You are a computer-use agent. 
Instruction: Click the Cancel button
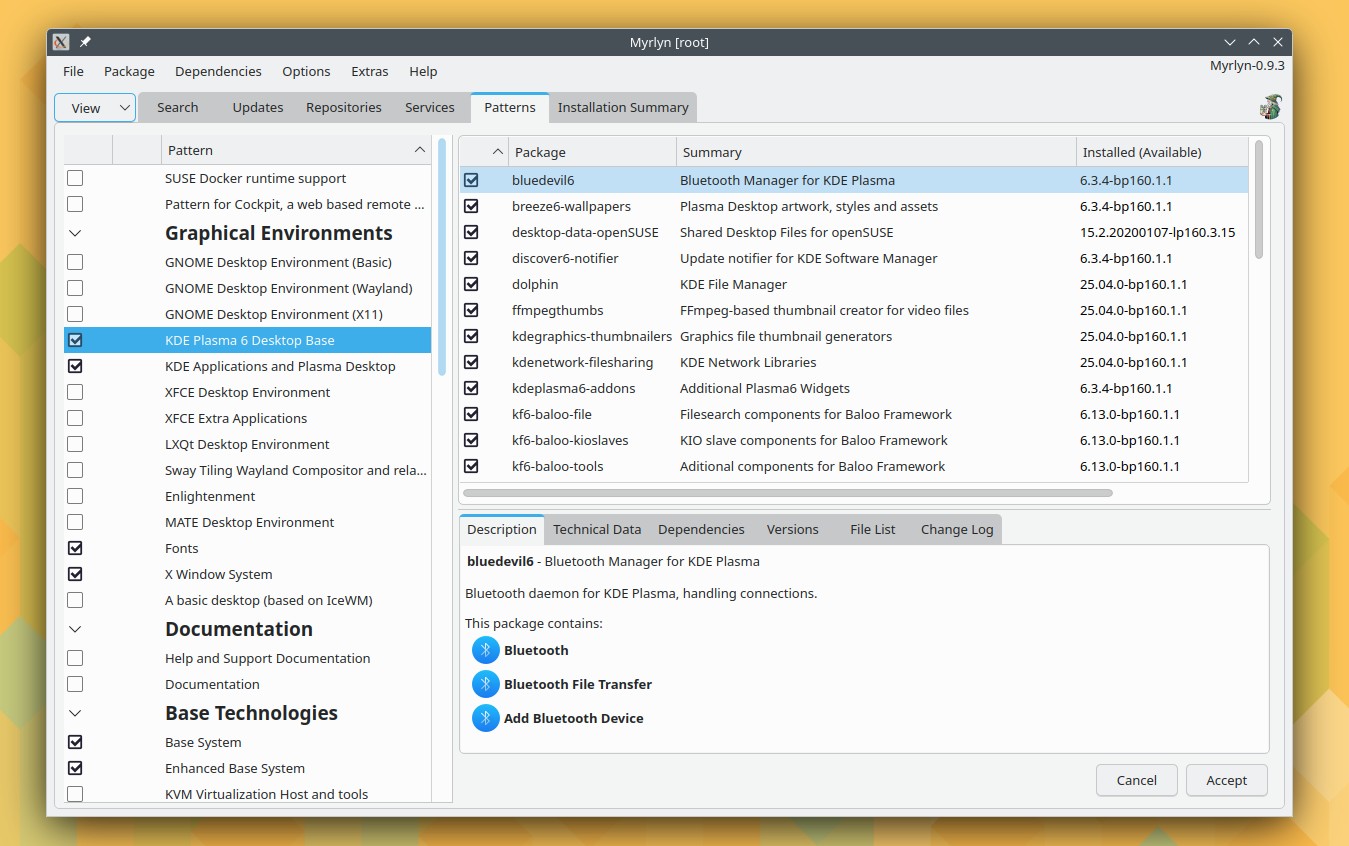[x=1136, y=780]
